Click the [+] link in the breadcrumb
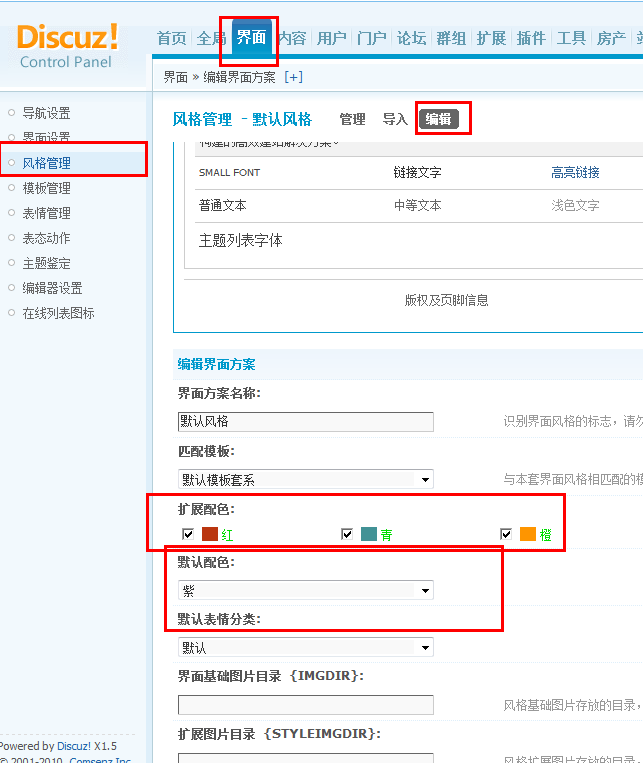The width and height of the screenshot is (643, 763). click(x=294, y=77)
